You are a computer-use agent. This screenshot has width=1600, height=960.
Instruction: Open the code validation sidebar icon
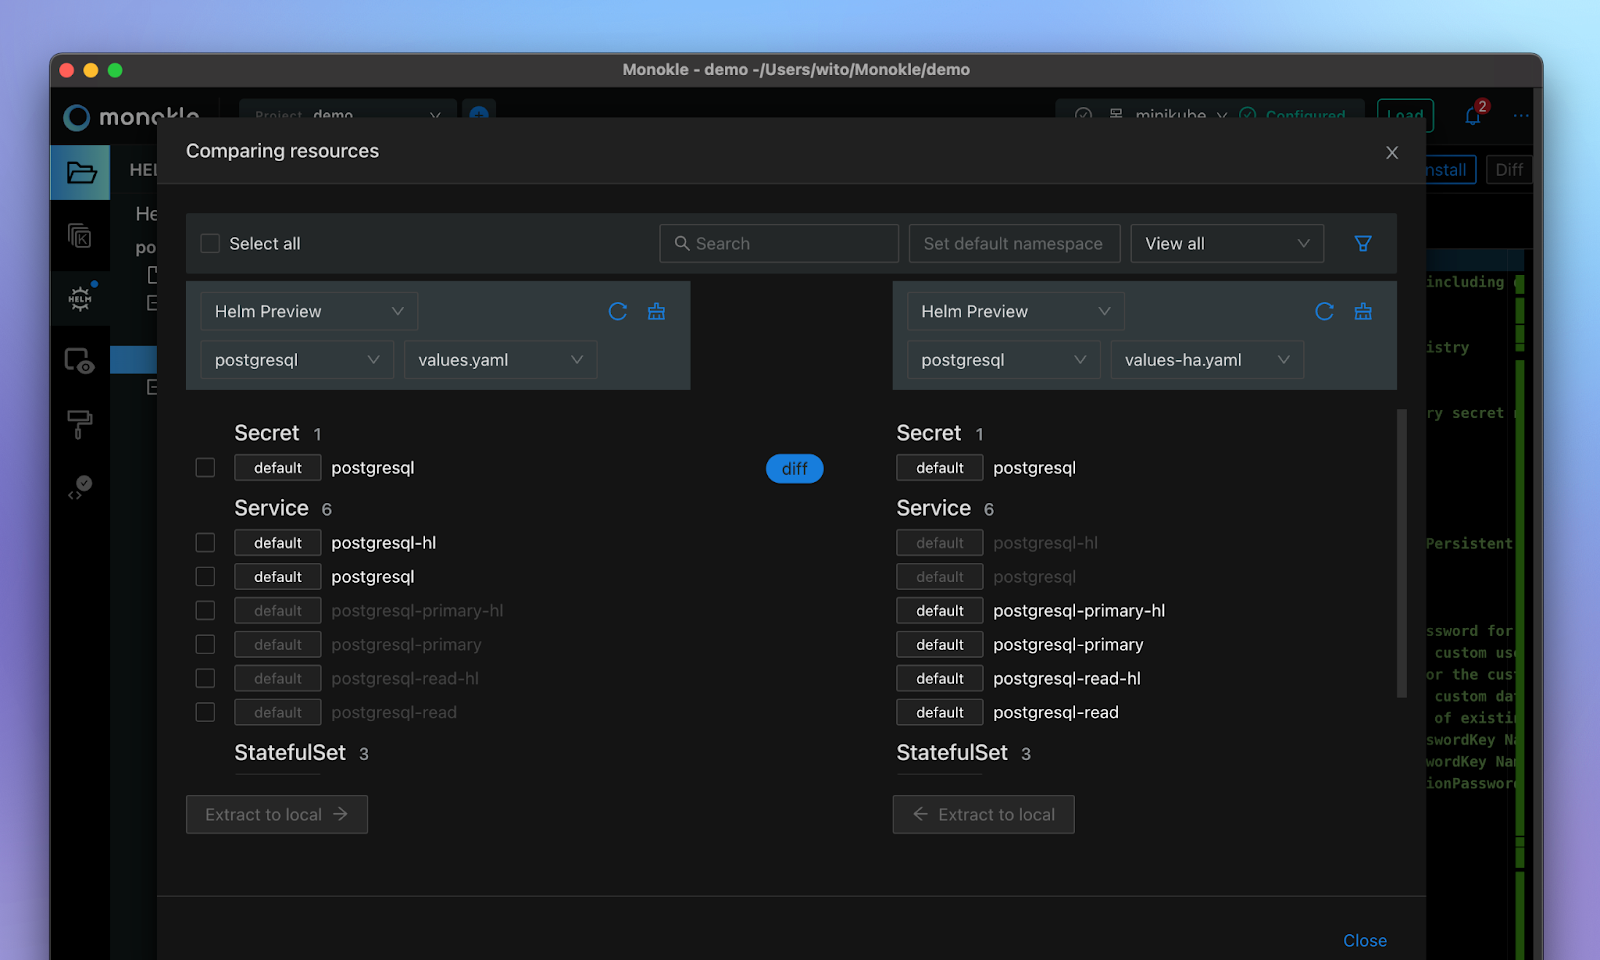tap(79, 487)
